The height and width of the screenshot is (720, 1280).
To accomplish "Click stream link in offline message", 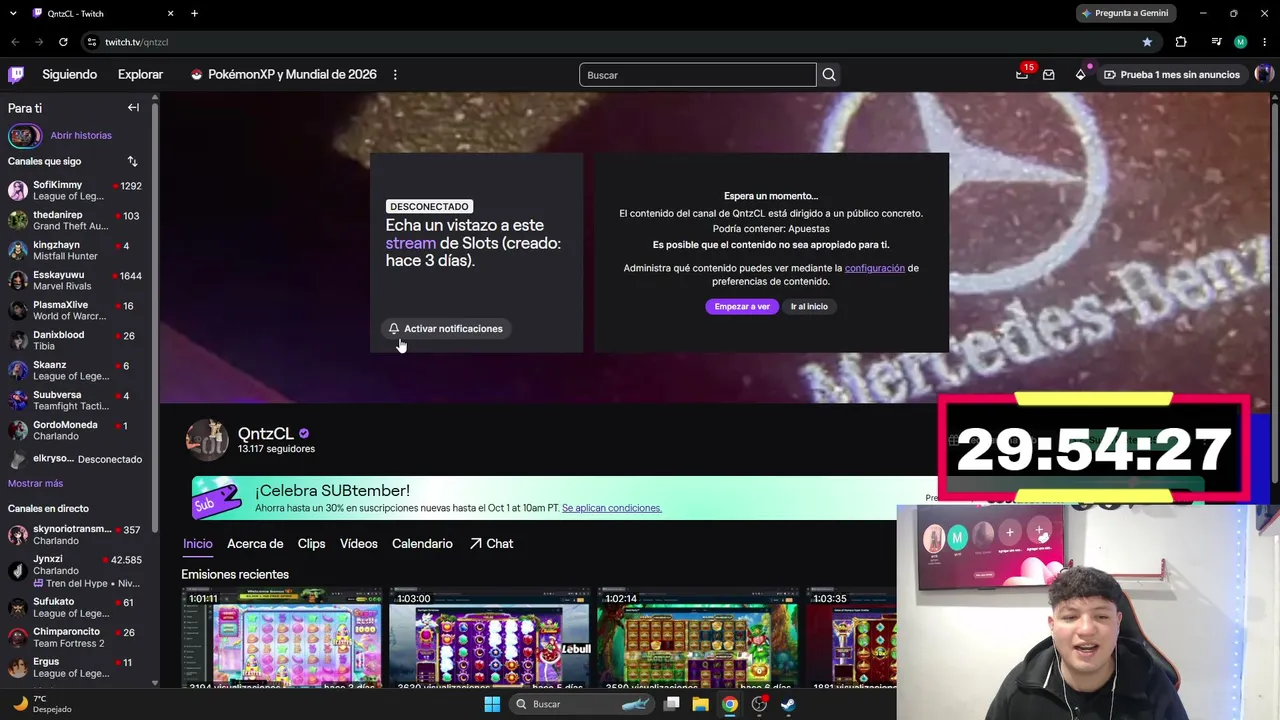I will pos(411,243).
